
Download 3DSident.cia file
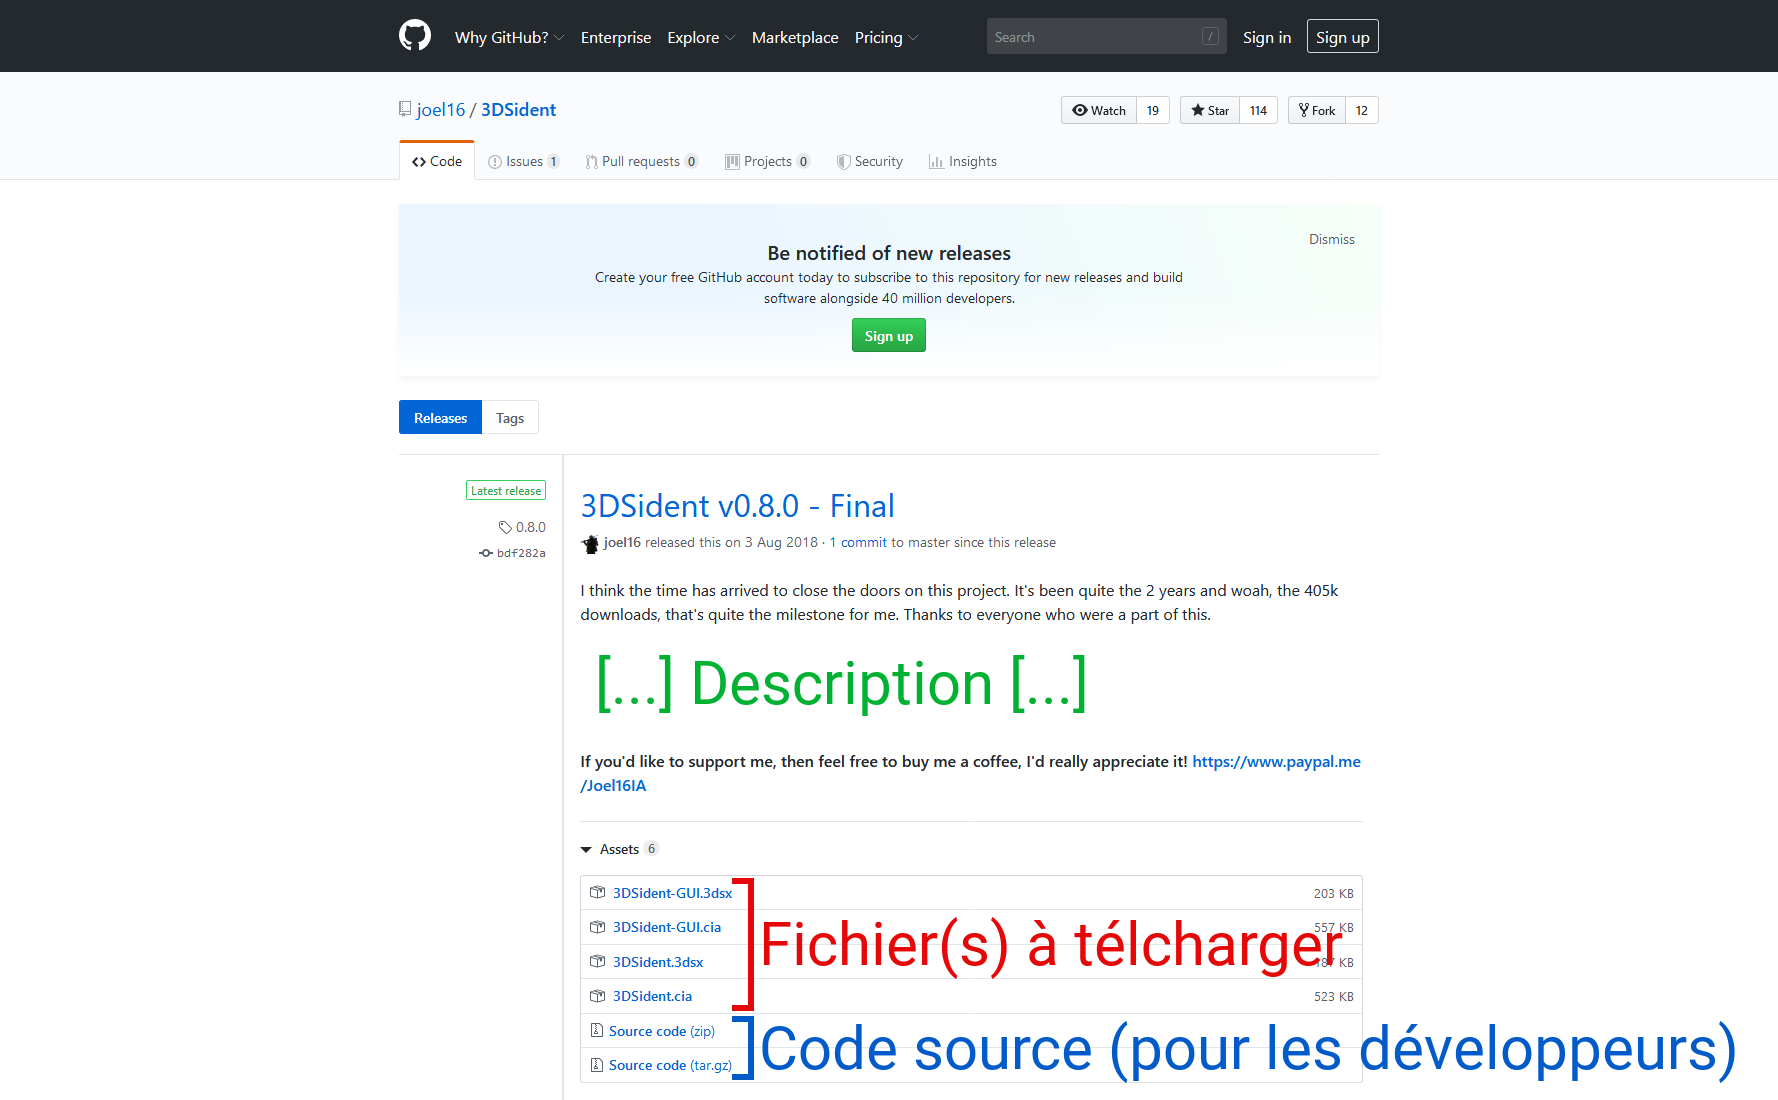[x=652, y=996]
